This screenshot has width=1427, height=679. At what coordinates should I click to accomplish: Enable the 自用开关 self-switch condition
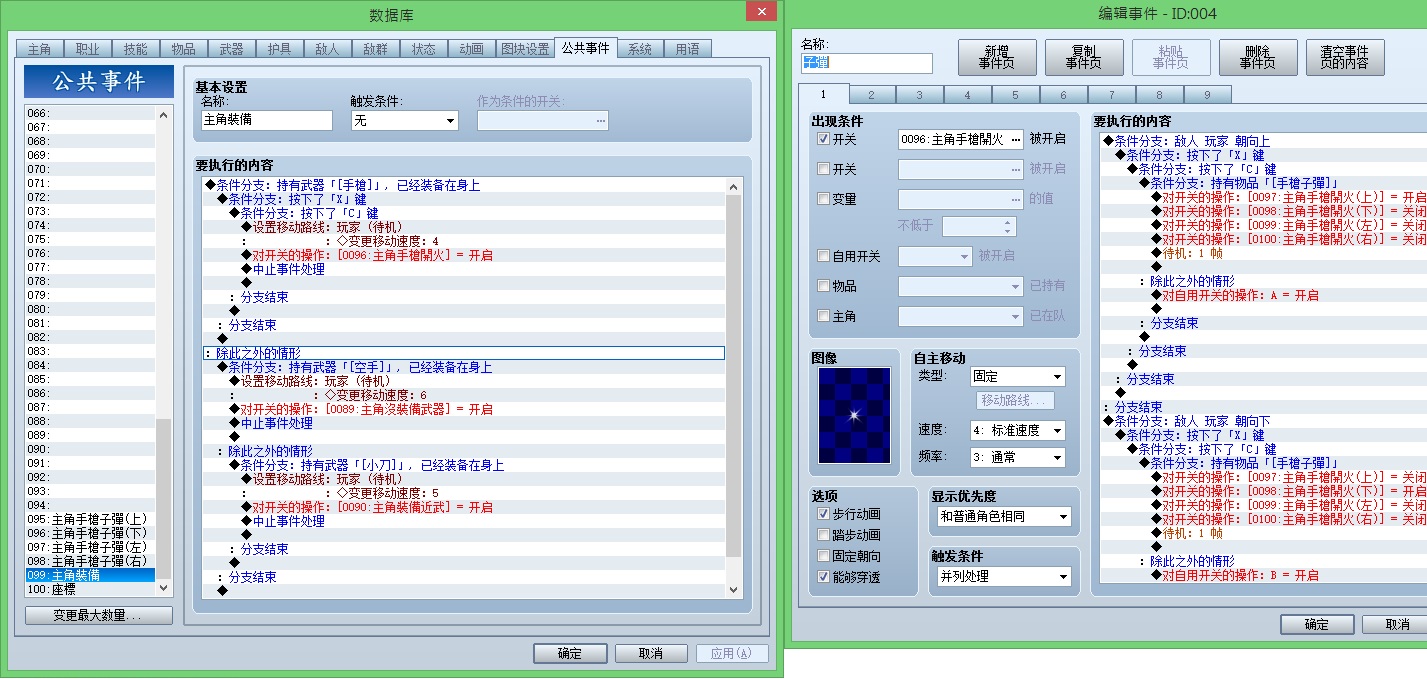point(824,257)
